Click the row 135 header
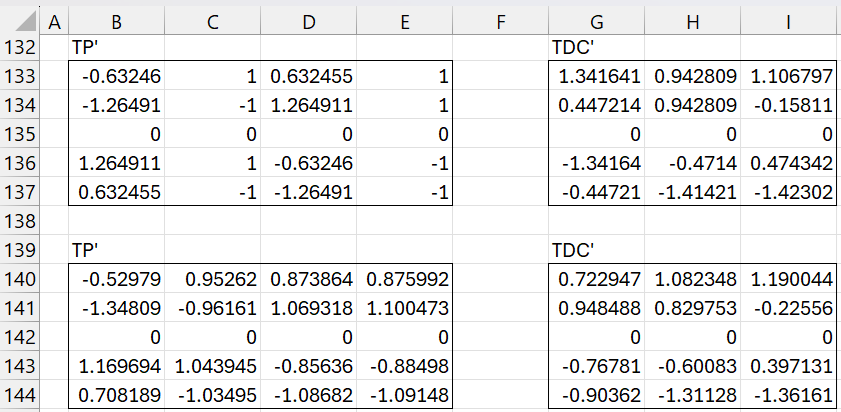The width and height of the screenshot is (841, 412). (x=20, y=133)
